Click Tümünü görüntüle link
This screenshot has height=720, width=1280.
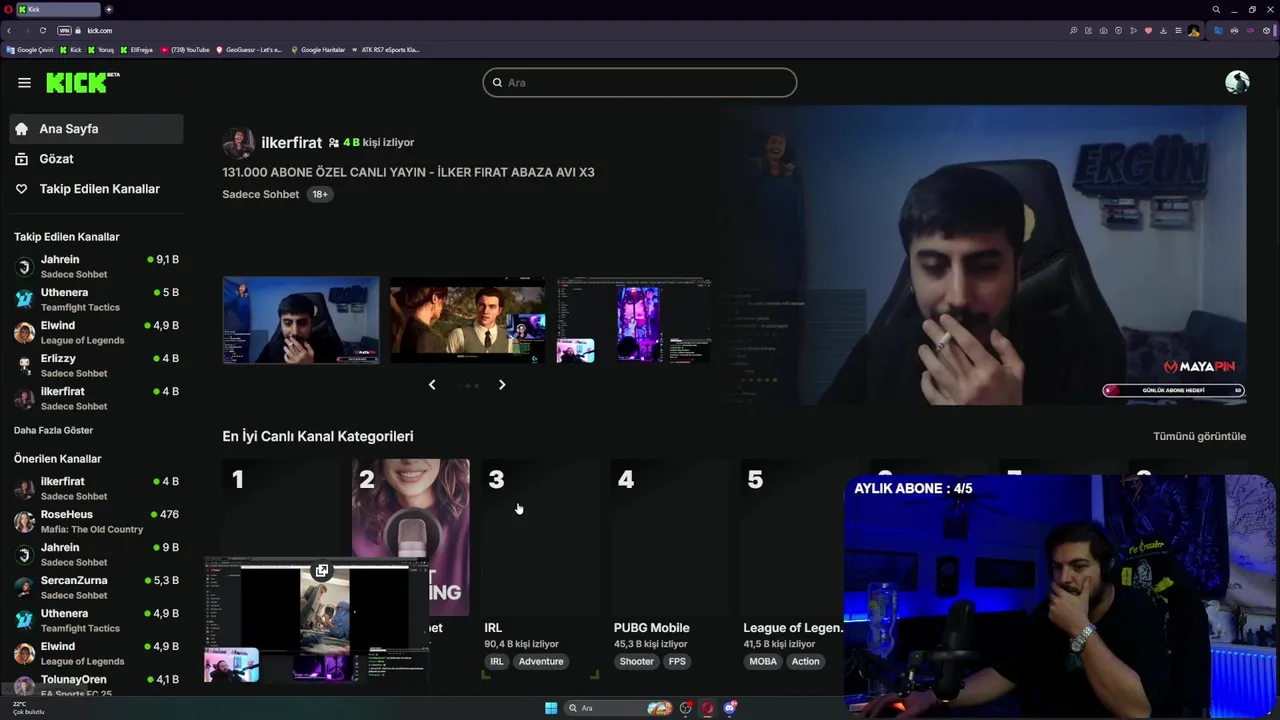click(1199, 436)
